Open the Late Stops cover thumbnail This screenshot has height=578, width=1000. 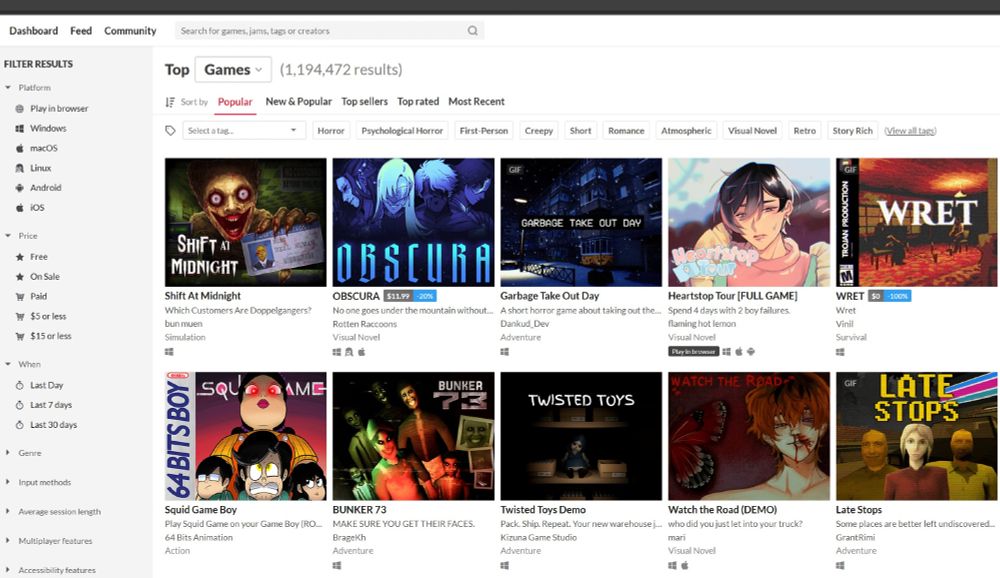[x=916, y=436]
